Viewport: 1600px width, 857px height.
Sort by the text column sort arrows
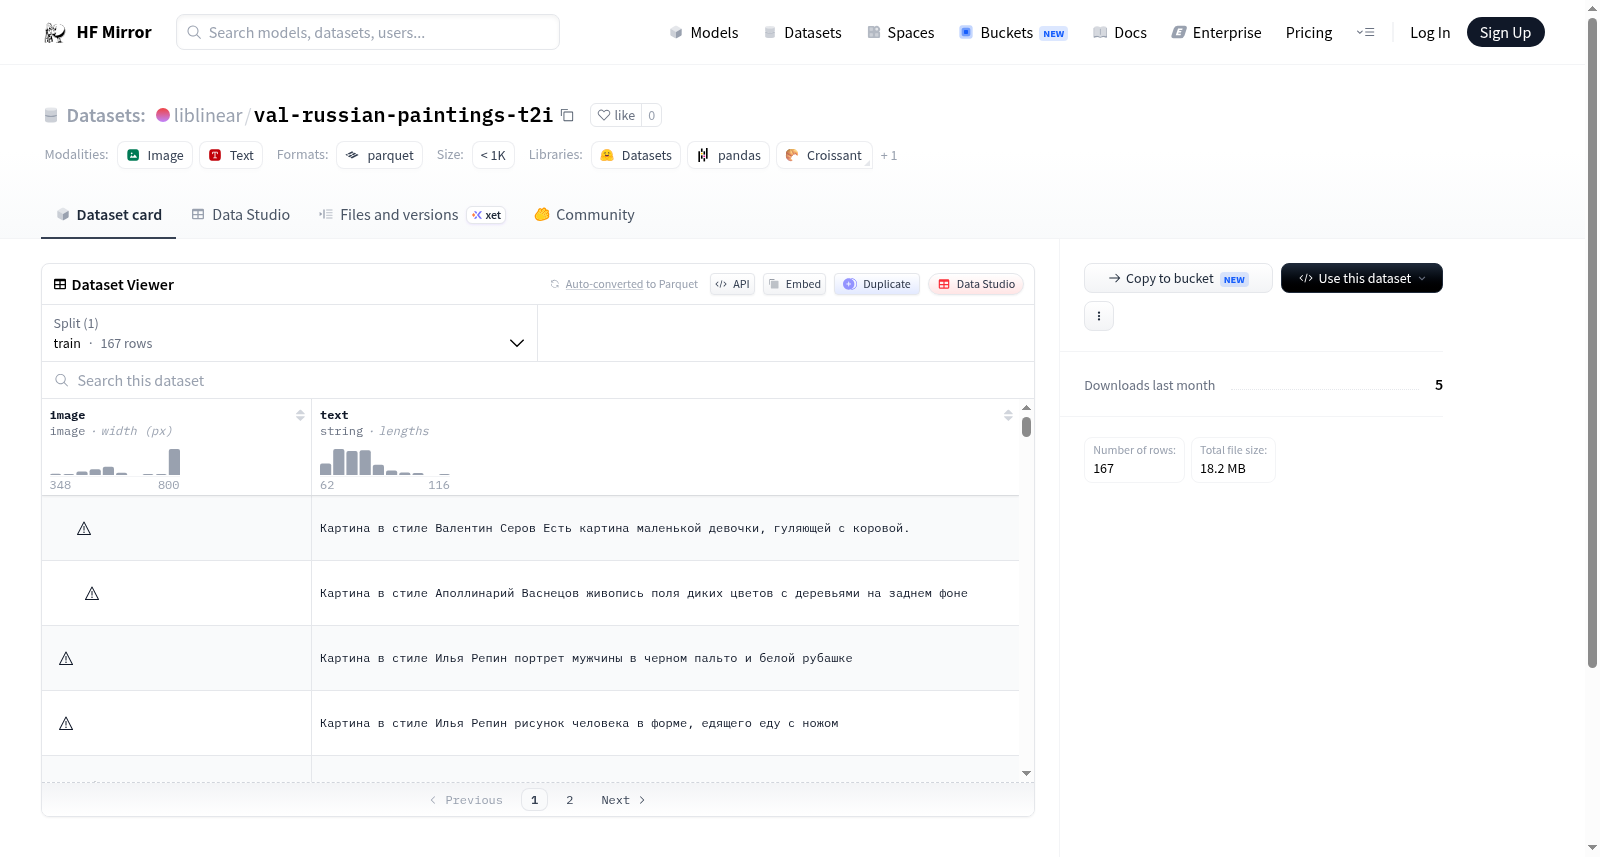(1008, 415)
